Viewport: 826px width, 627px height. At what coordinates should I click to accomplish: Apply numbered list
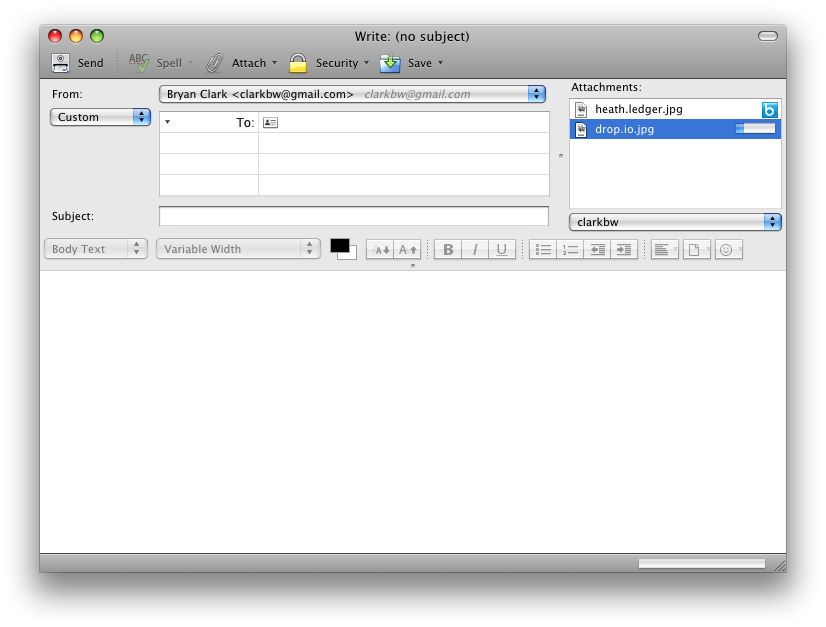(570, 250)
